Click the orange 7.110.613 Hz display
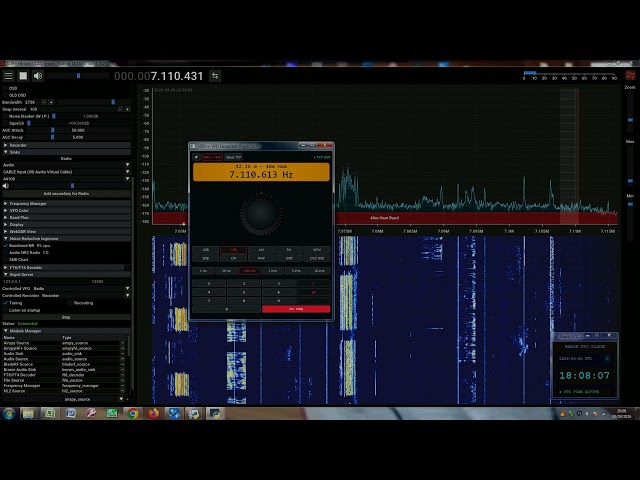 click(x=261, y=172)
